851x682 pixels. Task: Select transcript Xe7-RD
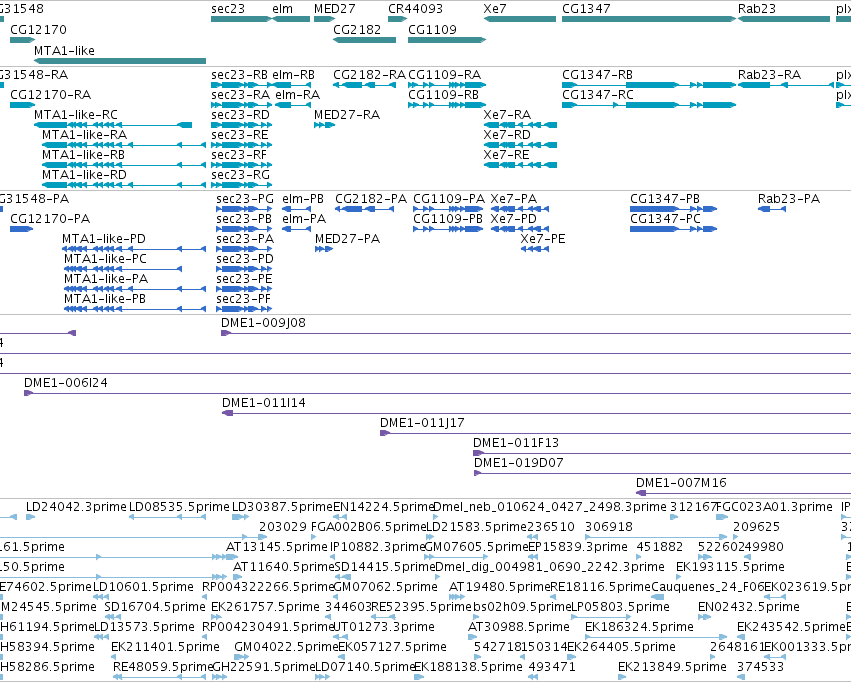pos(520,145)
